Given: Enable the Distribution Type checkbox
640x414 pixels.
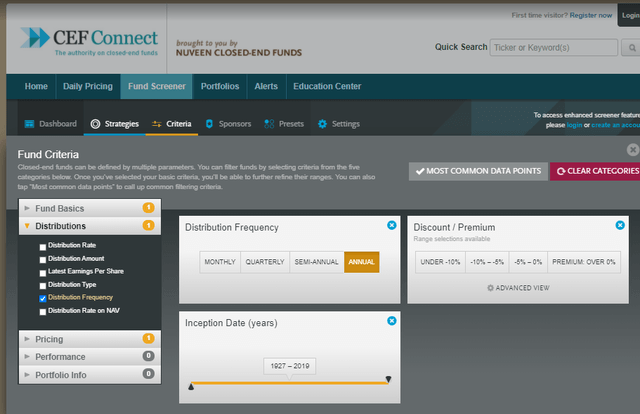Looking at the screenshot, I should pos(42,284).
